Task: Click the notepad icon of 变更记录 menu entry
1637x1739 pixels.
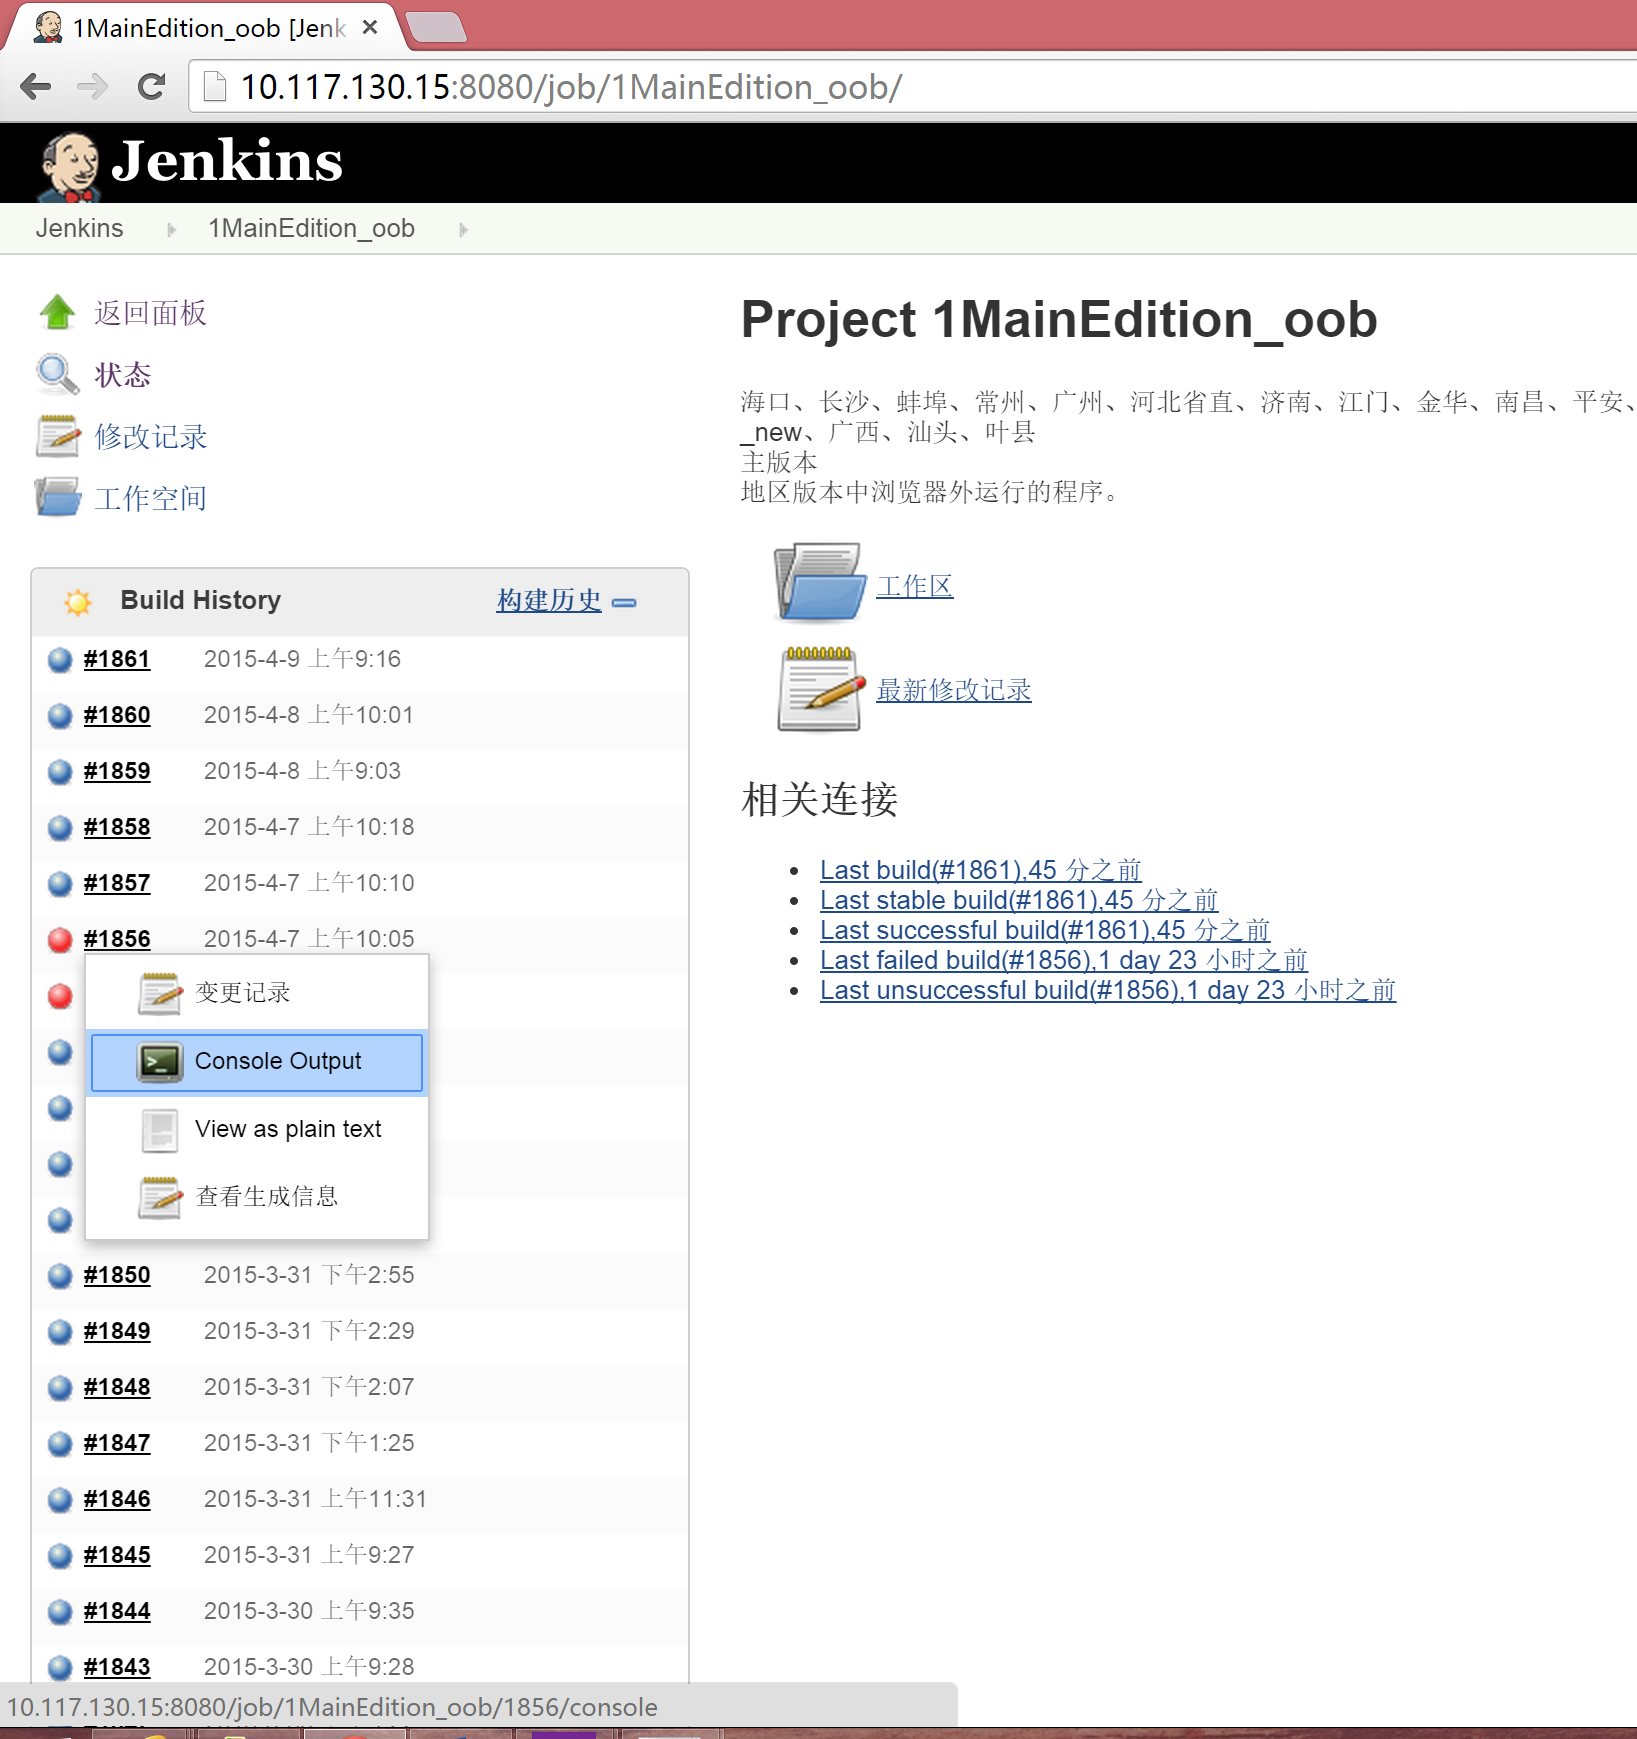Action: [160, 993]
